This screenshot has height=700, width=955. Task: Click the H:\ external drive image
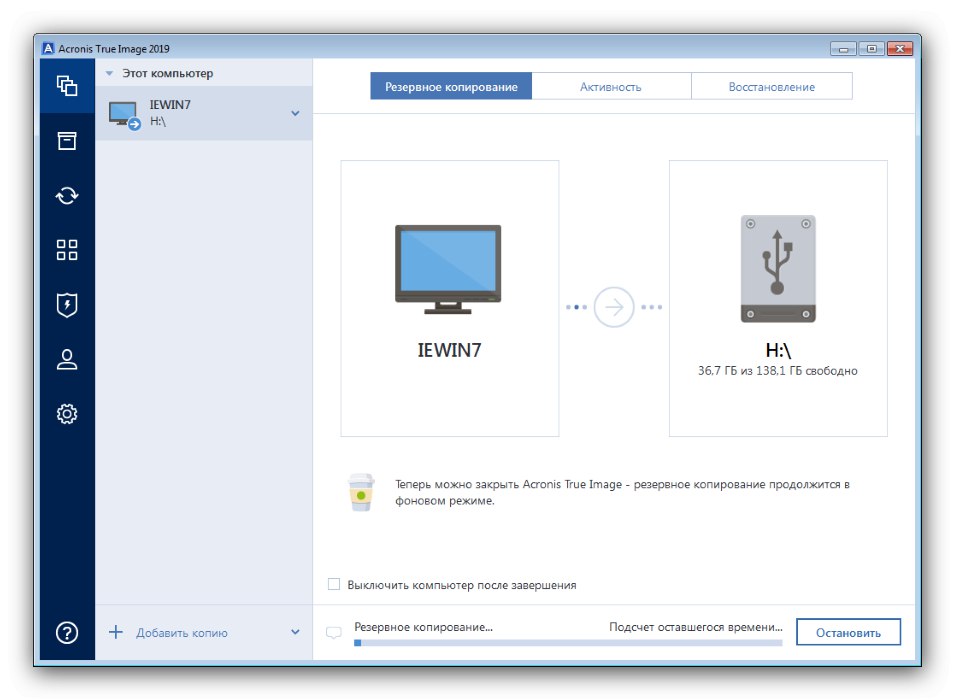click(778, 265)
